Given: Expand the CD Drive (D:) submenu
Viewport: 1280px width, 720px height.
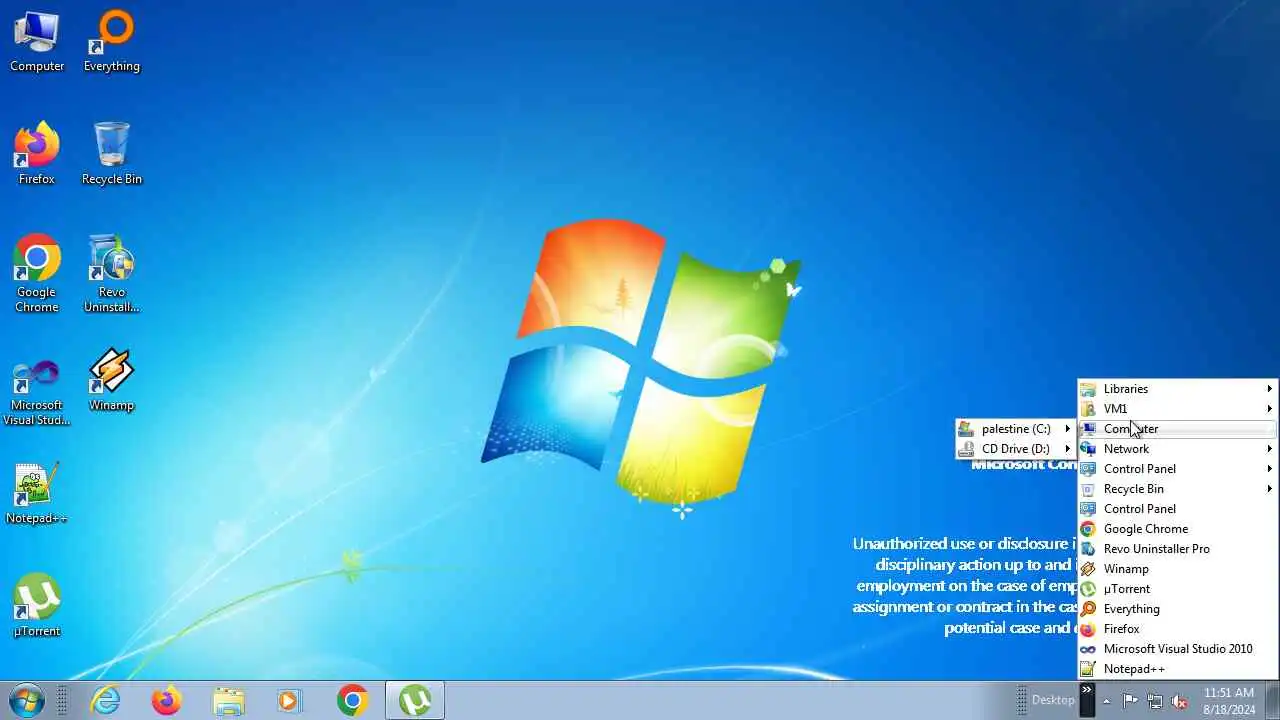Looking at the screenshot, I should pos(1015,449).
